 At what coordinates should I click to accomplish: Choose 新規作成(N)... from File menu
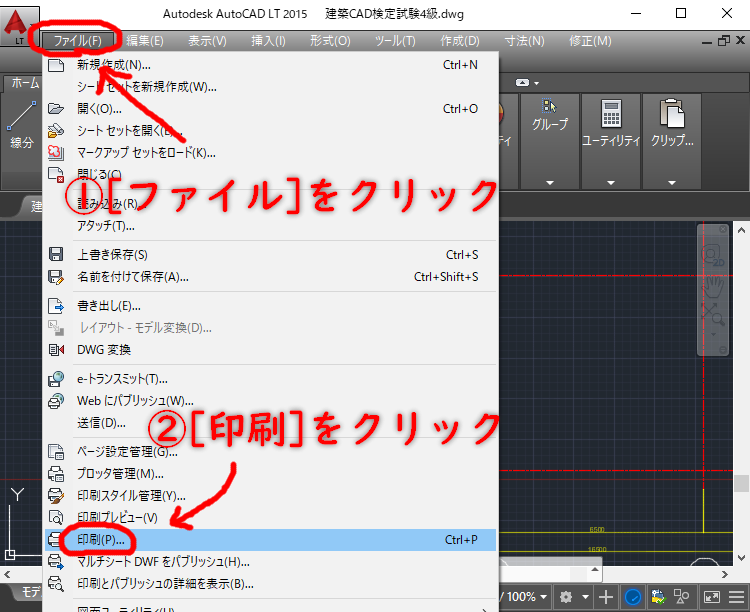tap(270, 65)
